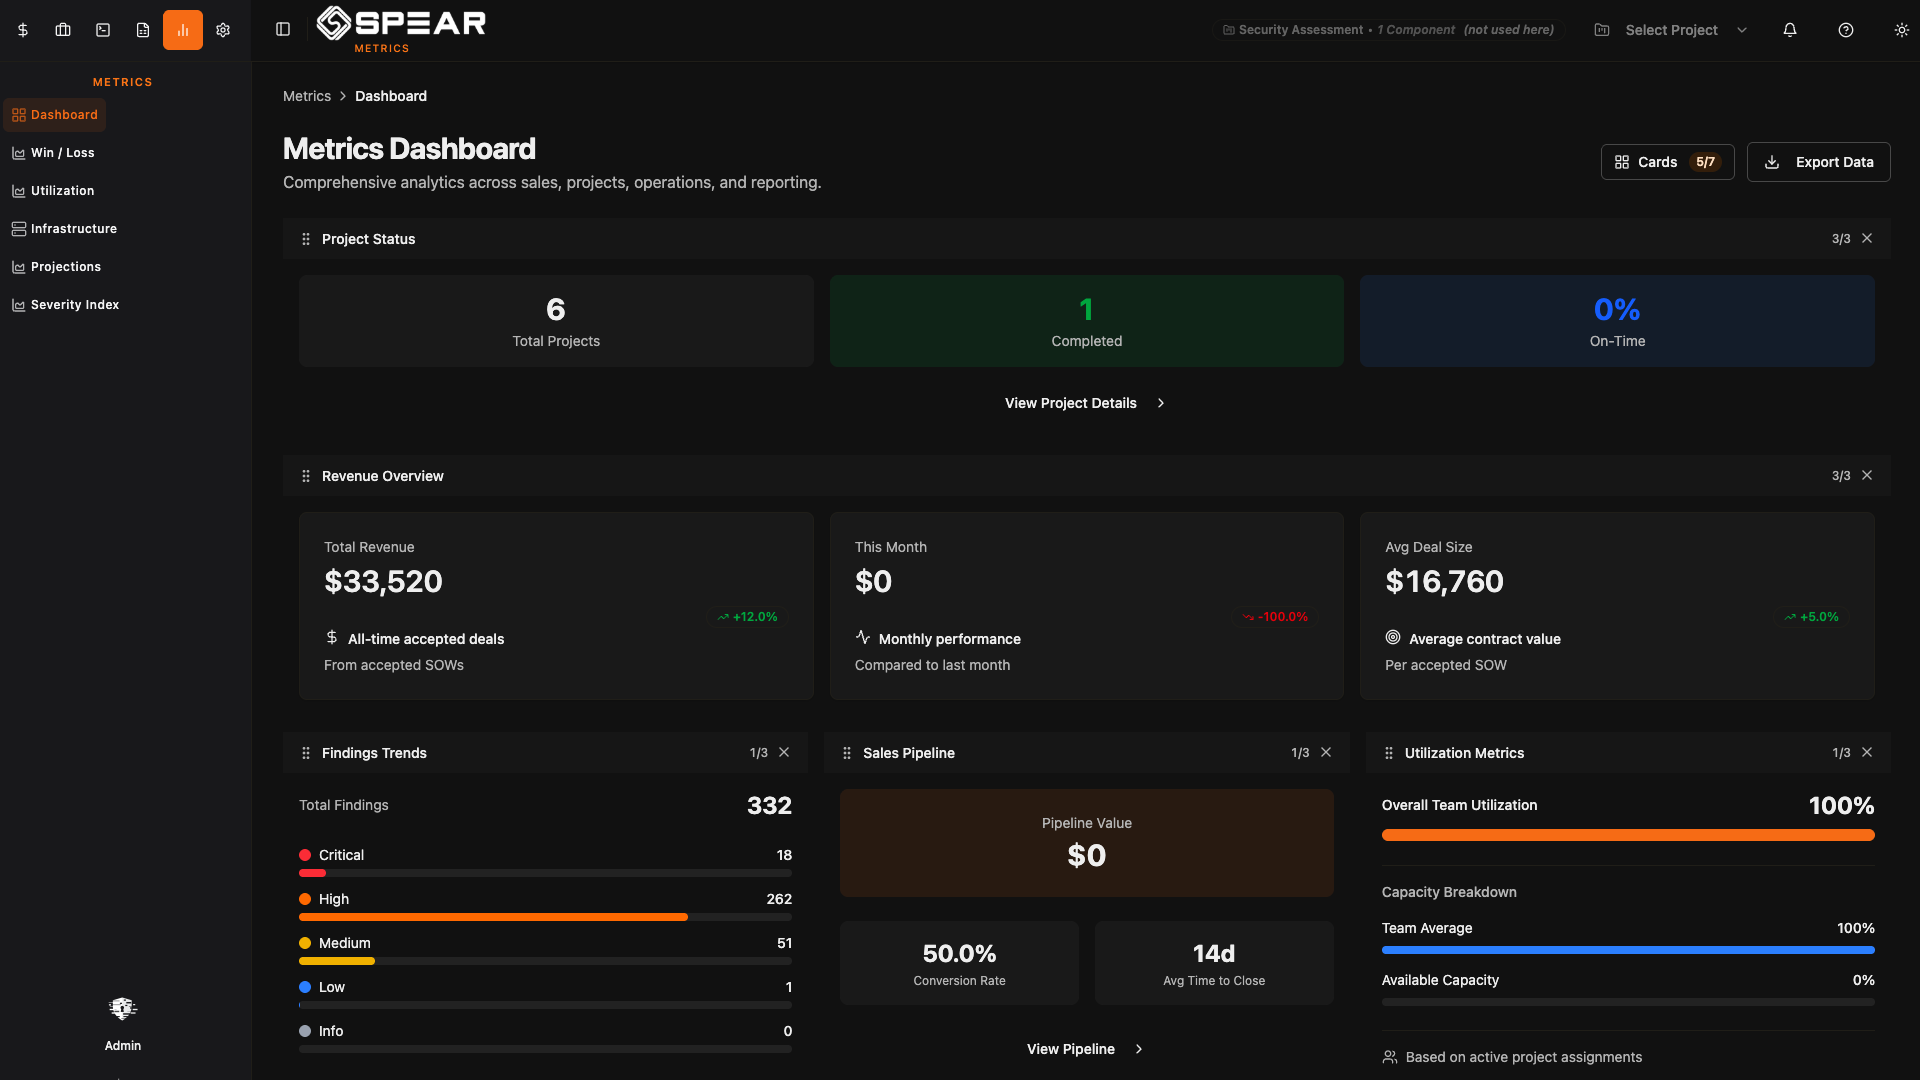Toggle the Cards 5/7 visibility selector
The width and height of the screenshot is (1920, 1080).
pos(1666,161)
